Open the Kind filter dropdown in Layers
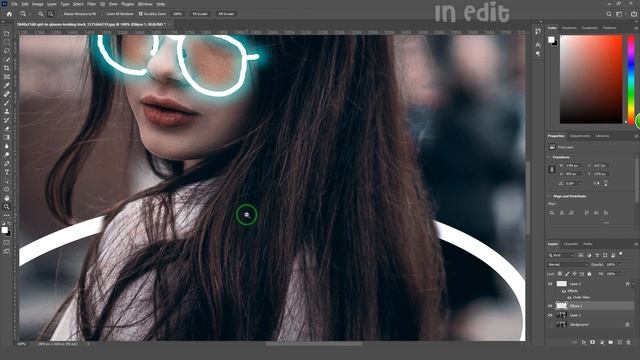The width and height of the screenshot is (640, 360). click(562, 255)
